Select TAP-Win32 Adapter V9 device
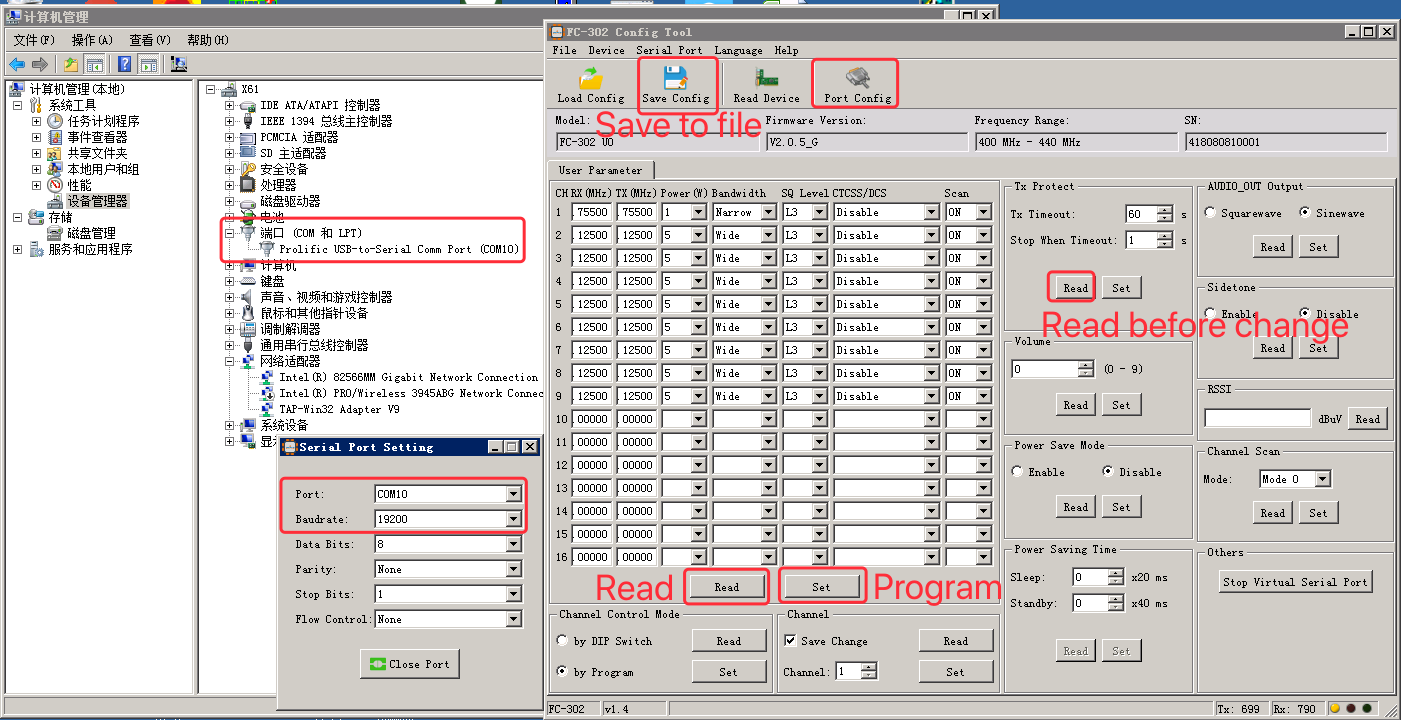1401x720 pixels. click(339, 409)
